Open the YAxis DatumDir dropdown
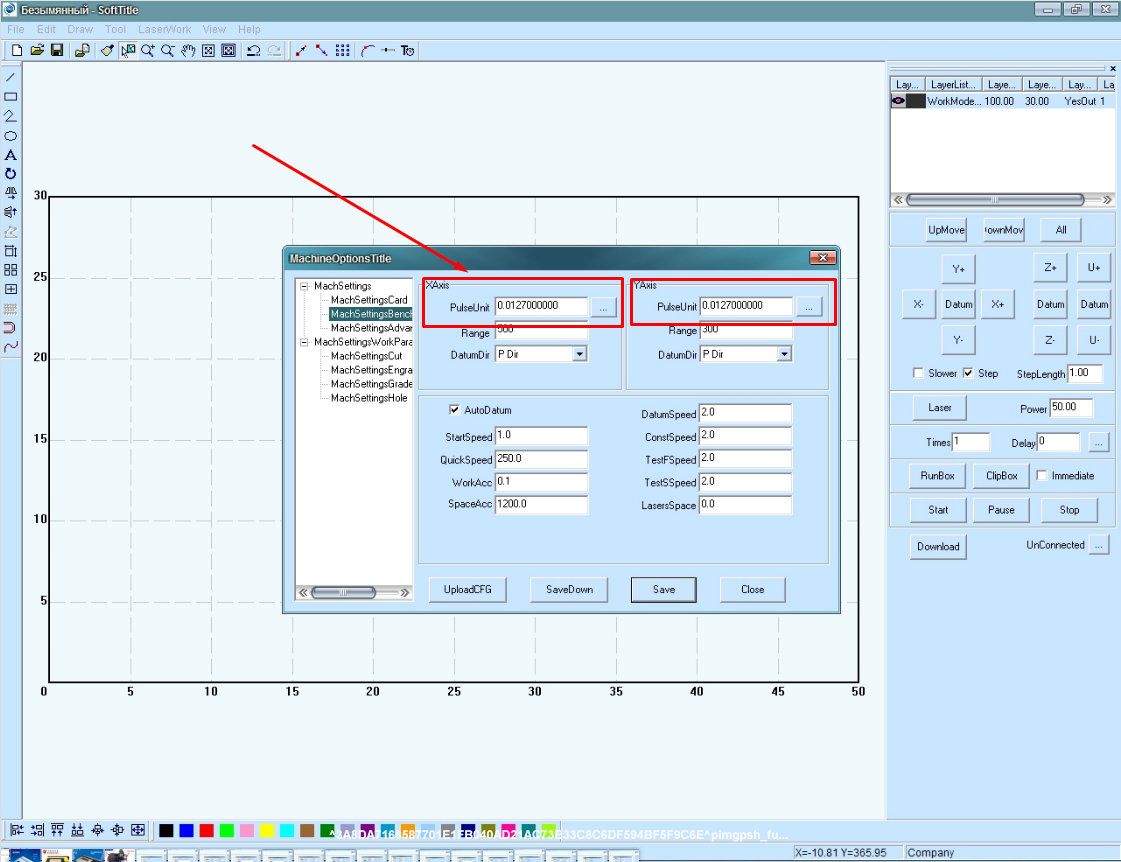This screenshot has width=1121, height=862. tap(784, 354)
